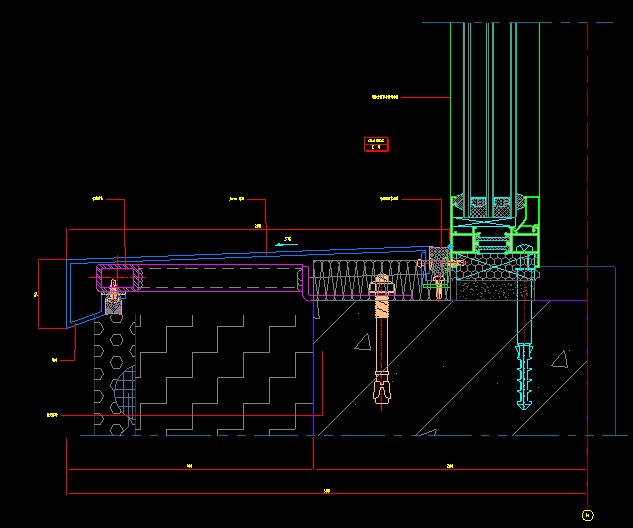The width and height of the screenshot is (633, 528).
Task: Select the magenta hatched bracket at the sill edge
Action: [116, 275]
